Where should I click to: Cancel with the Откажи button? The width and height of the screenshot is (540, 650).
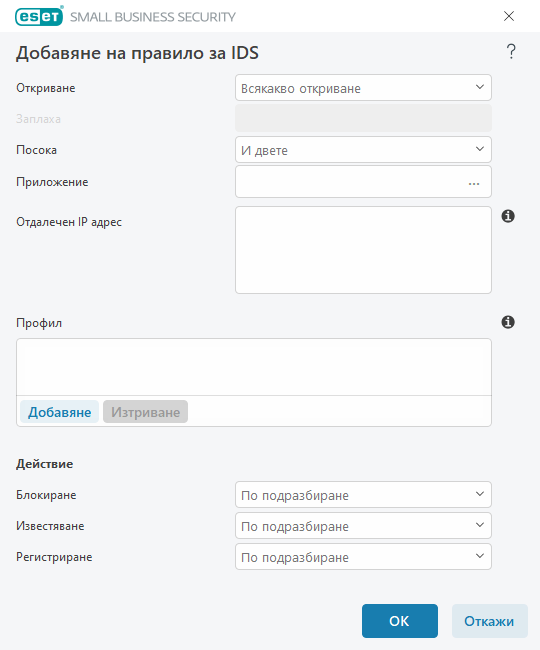coord(489,621)
